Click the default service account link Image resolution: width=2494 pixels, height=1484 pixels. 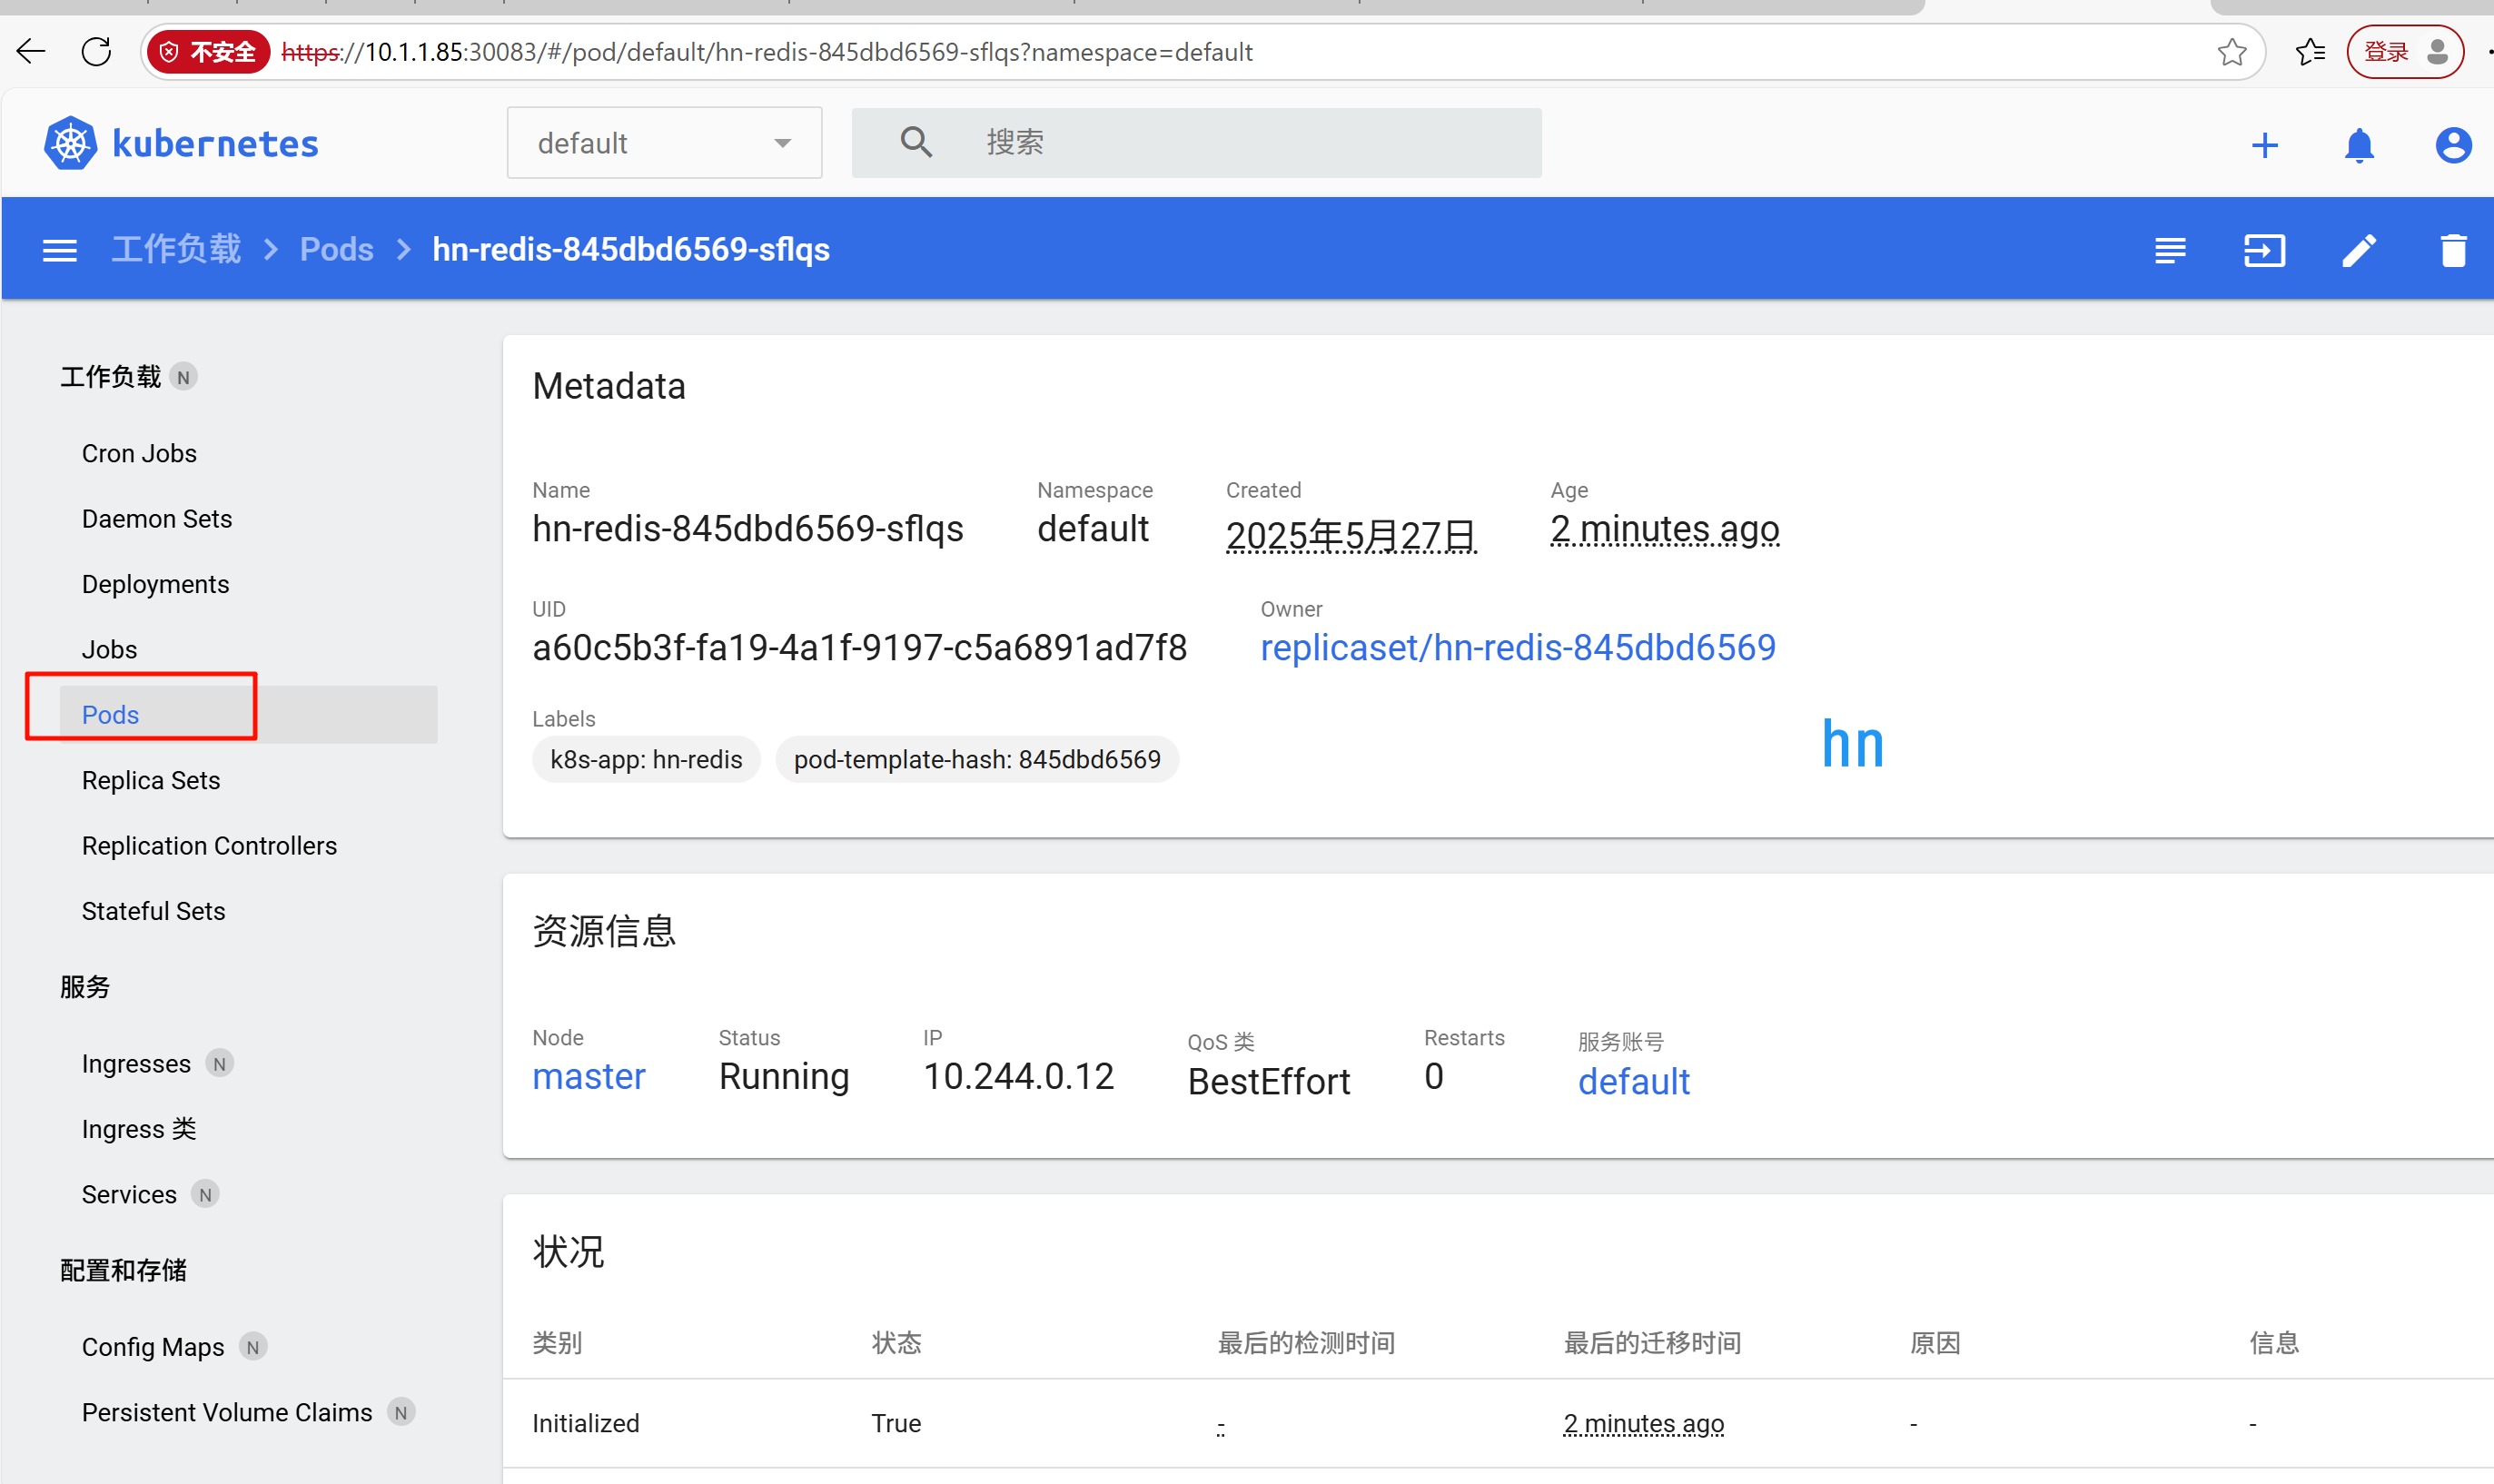1633,1081
